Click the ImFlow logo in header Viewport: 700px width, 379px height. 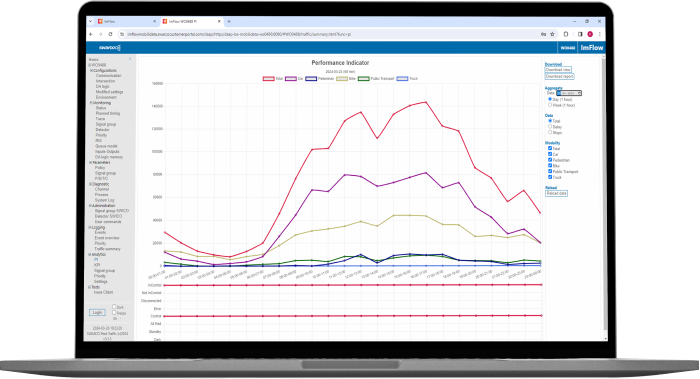[x=592, y=47]
